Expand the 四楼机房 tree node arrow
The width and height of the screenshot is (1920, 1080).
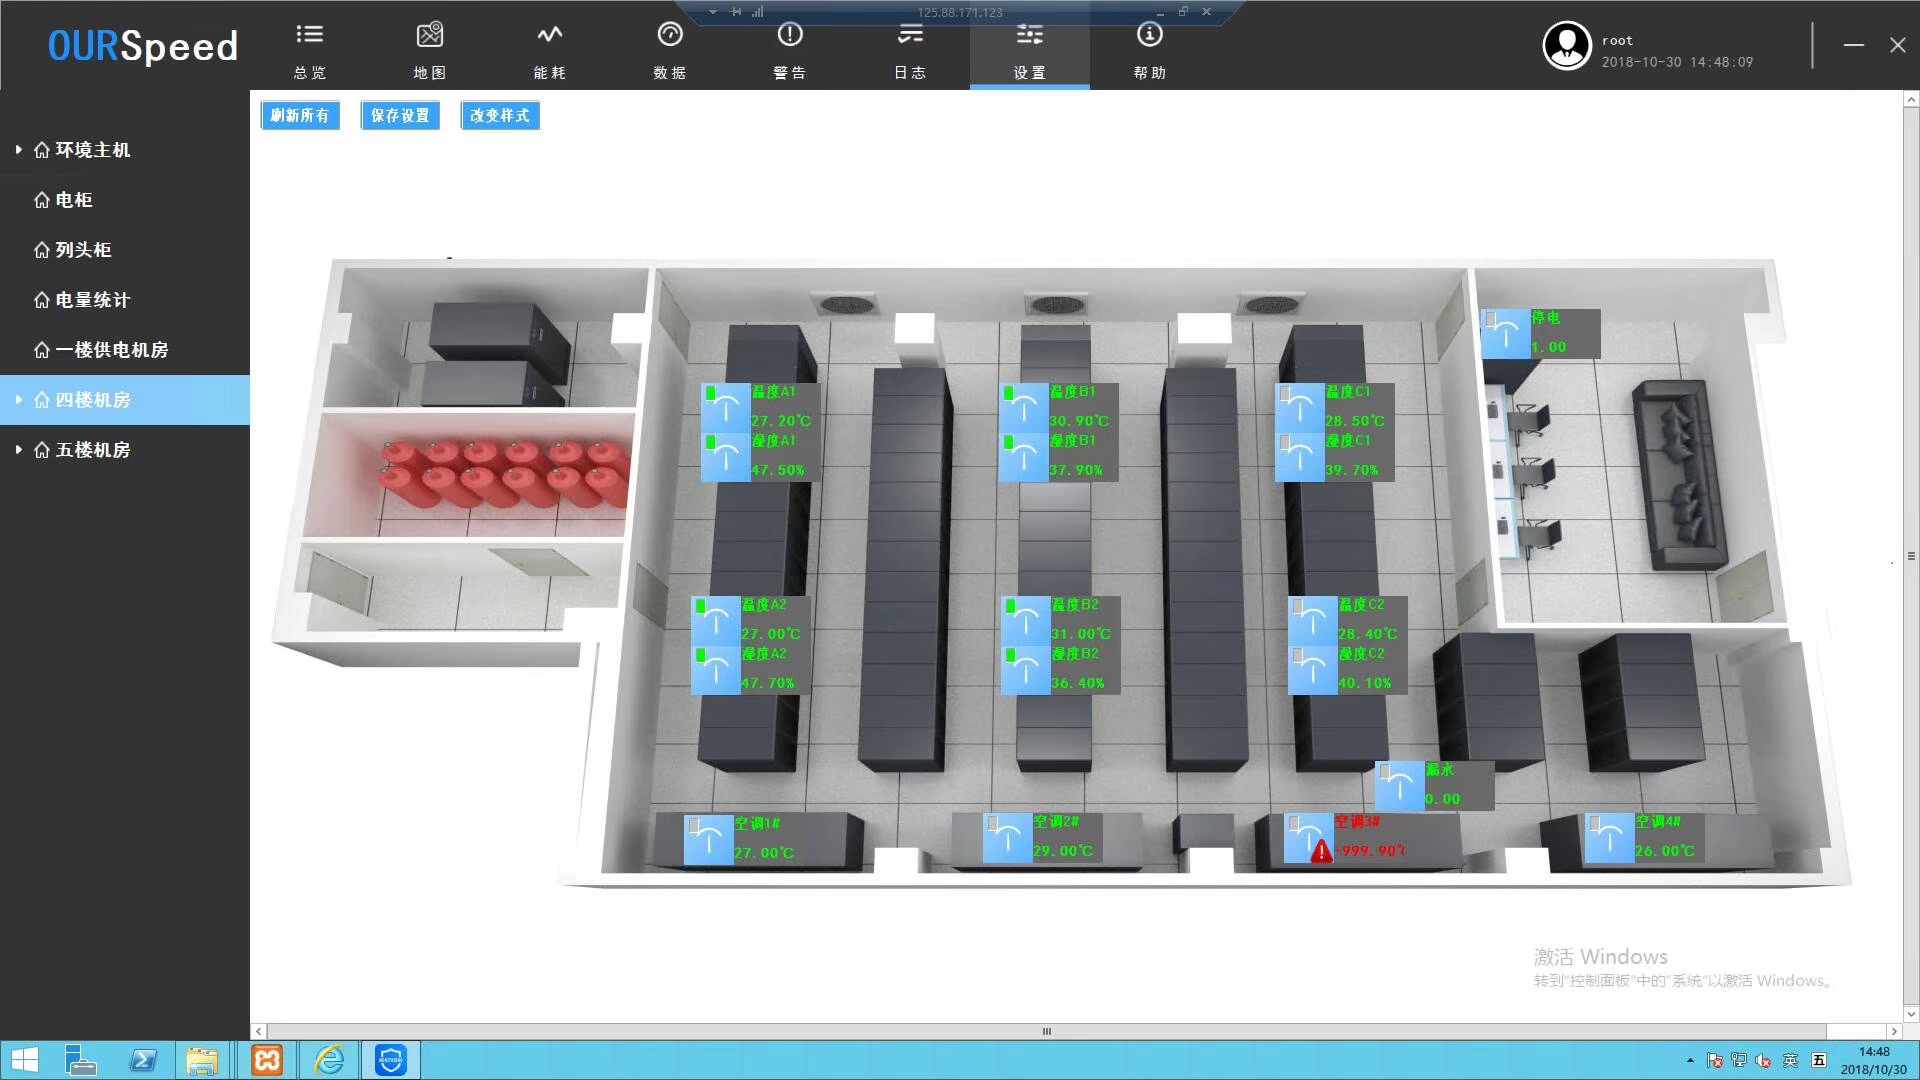[18, 400]
